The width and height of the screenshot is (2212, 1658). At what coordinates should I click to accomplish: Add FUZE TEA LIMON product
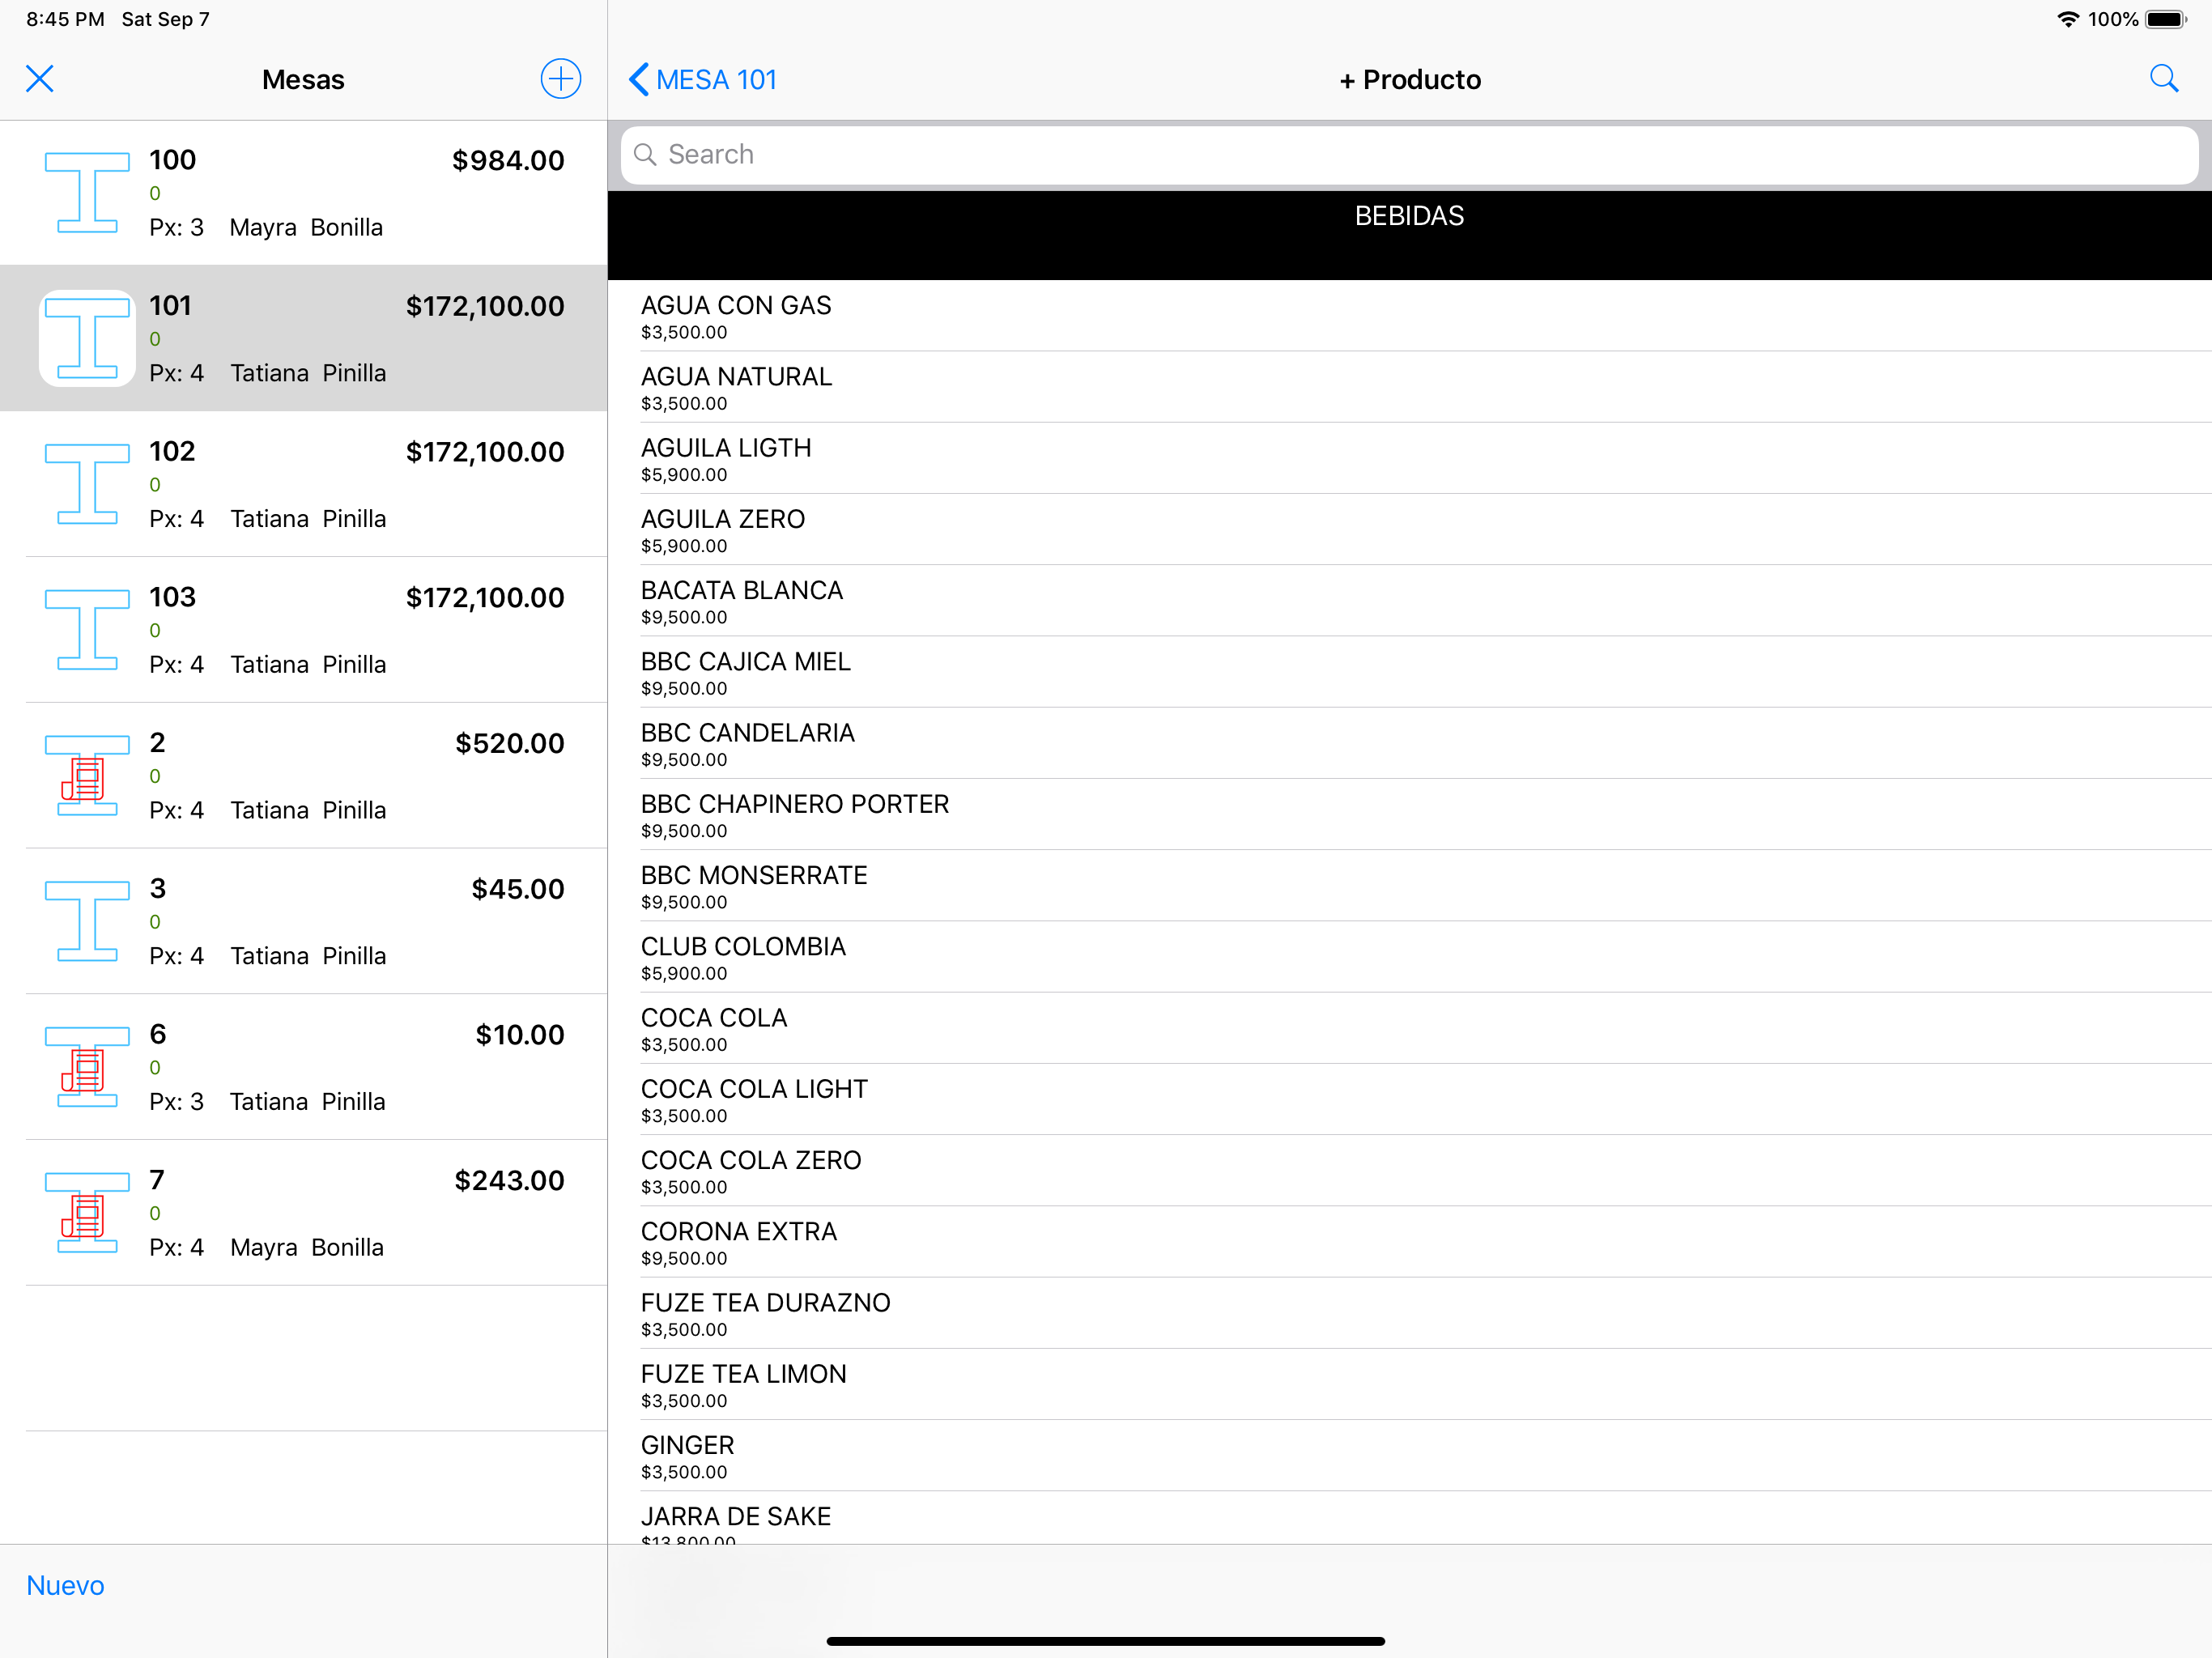tap(1409, 1385)
